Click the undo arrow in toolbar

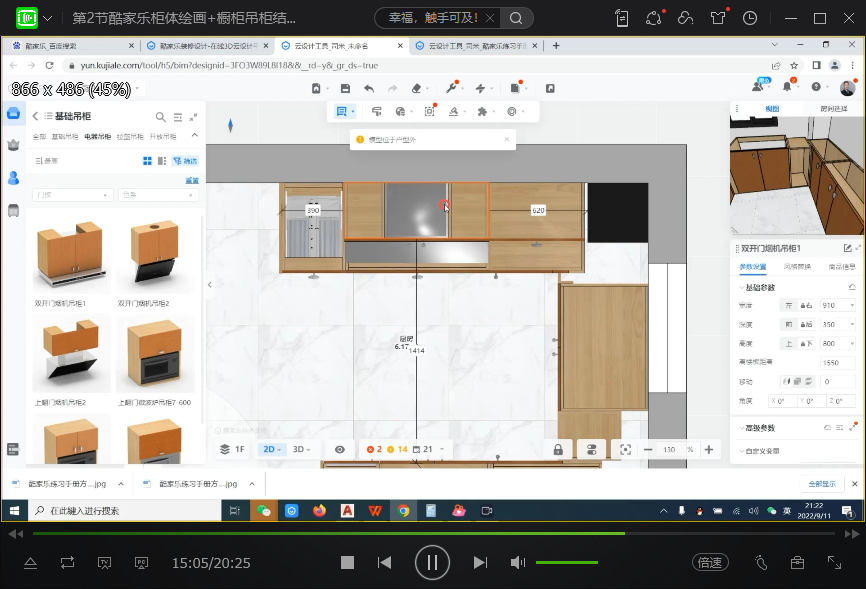[x=369, y=88]
